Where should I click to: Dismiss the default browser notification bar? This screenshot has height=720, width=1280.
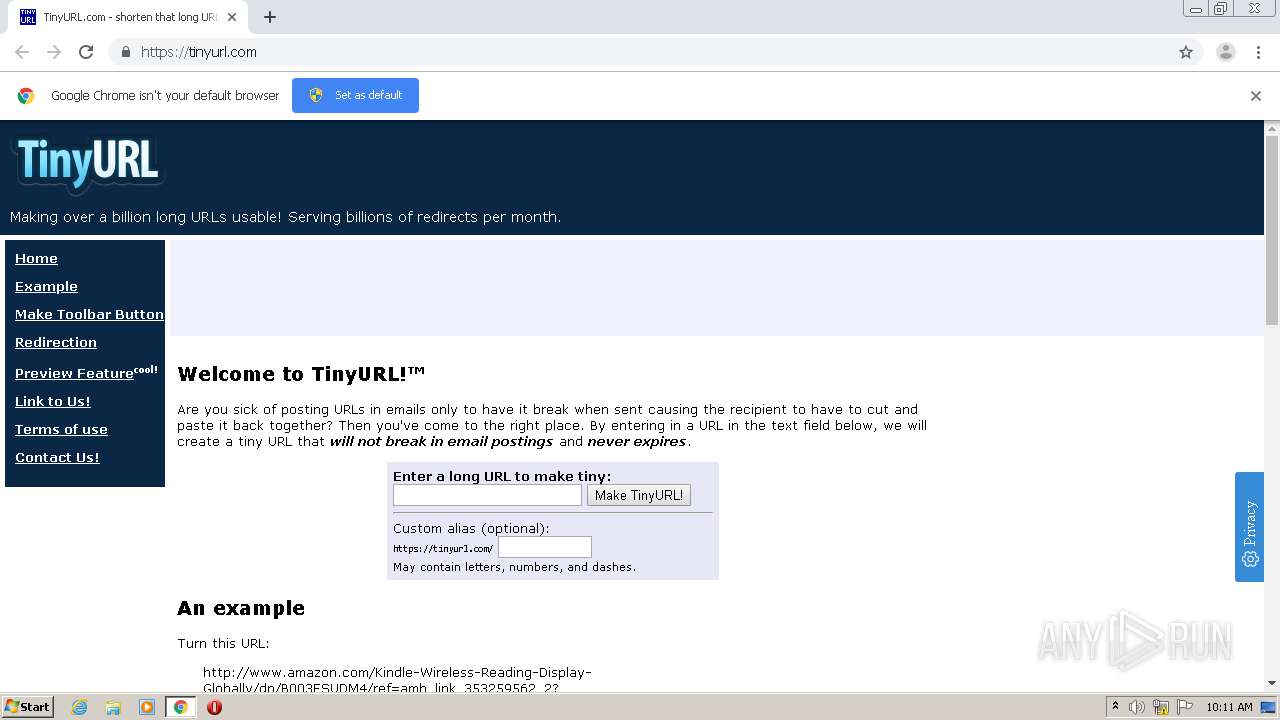(1256, 96)
